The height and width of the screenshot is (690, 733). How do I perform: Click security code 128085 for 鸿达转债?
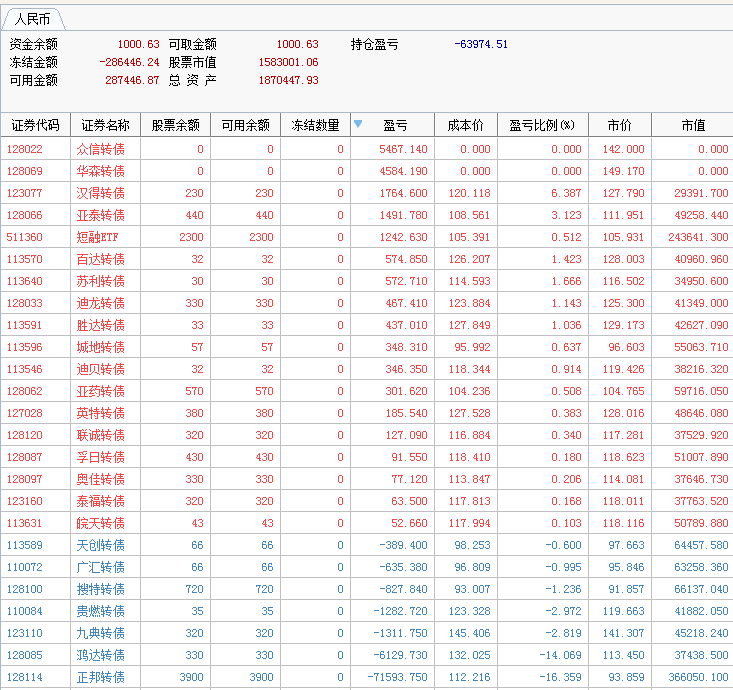[25, 655]
